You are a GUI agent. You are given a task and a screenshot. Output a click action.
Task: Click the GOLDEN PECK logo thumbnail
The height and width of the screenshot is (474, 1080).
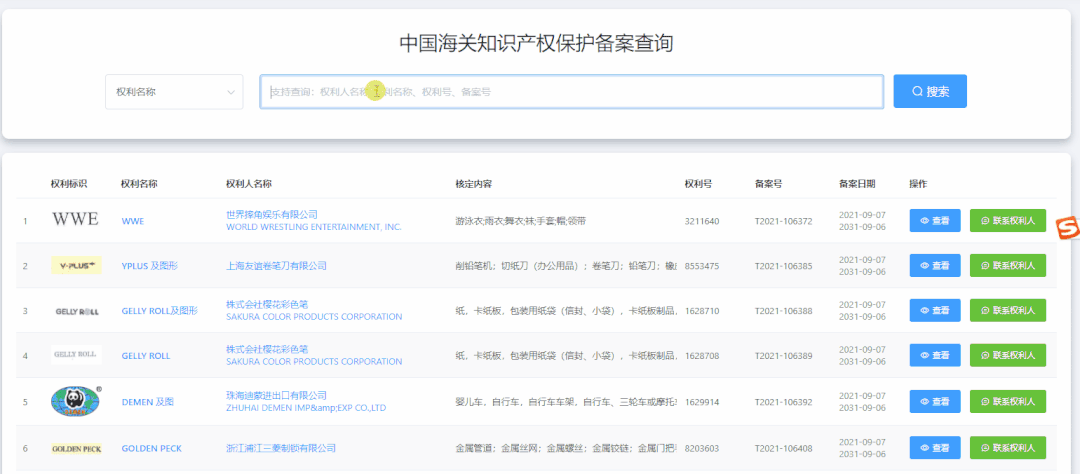click(76, 449)
